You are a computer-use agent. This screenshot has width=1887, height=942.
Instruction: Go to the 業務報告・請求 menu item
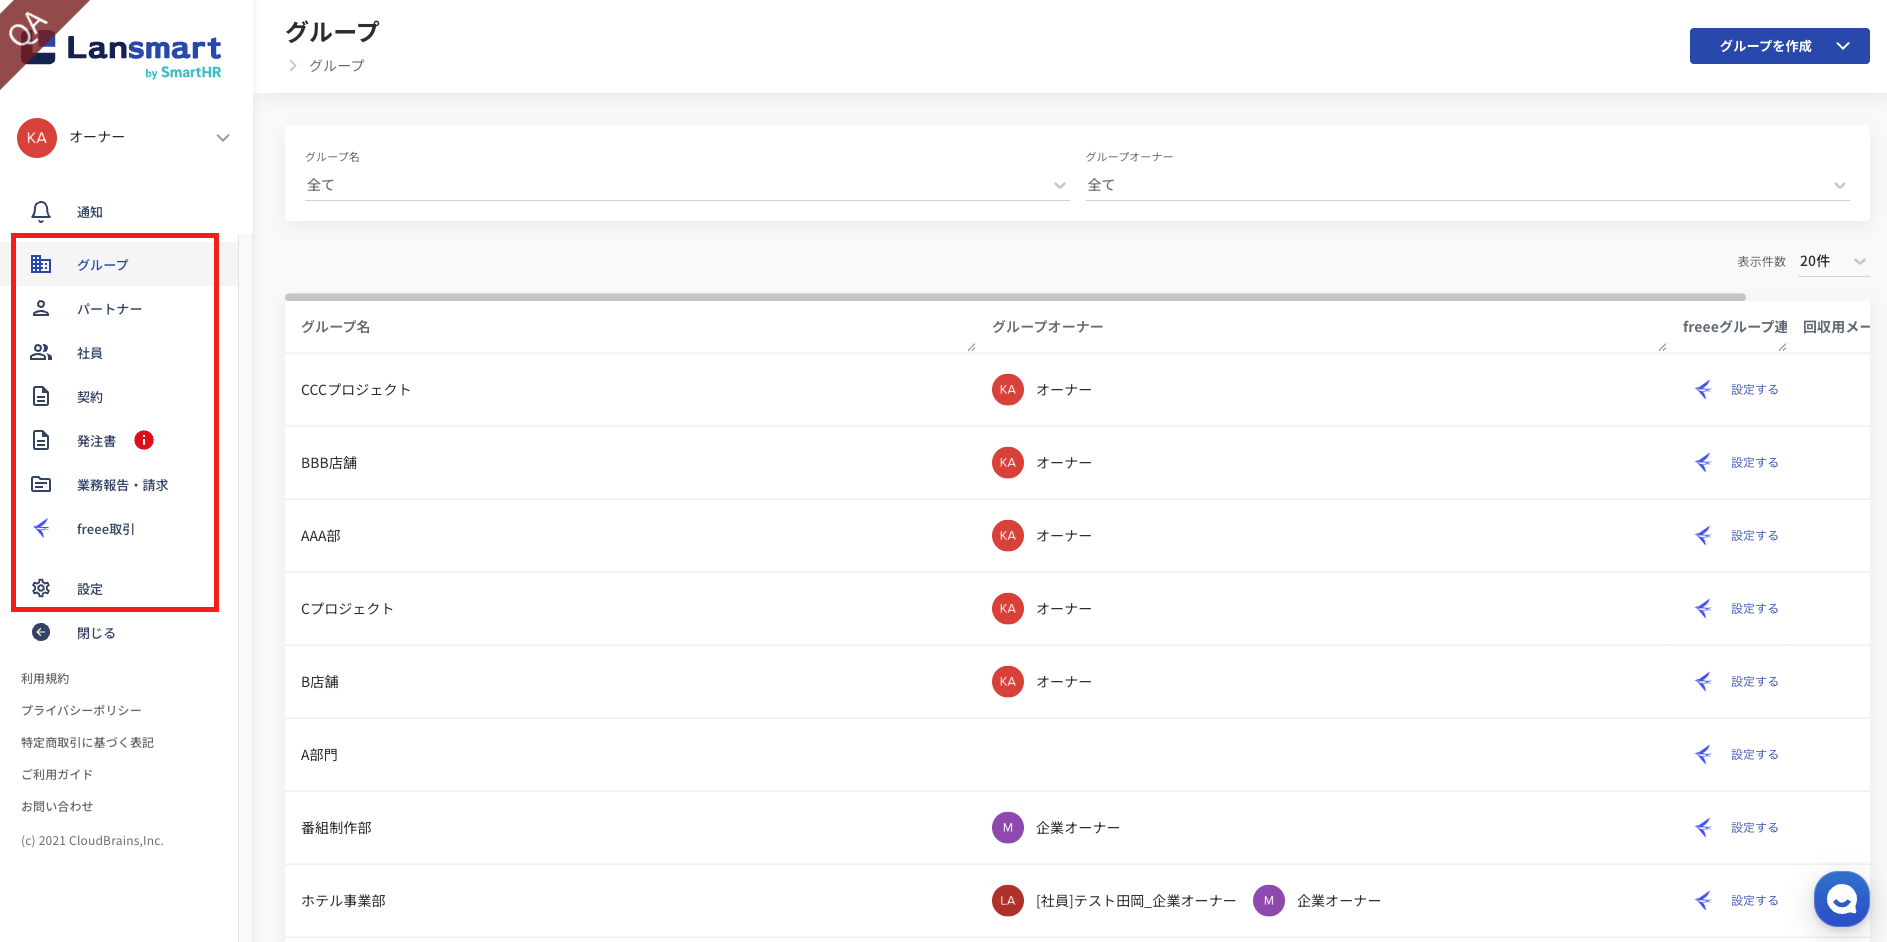122,485
